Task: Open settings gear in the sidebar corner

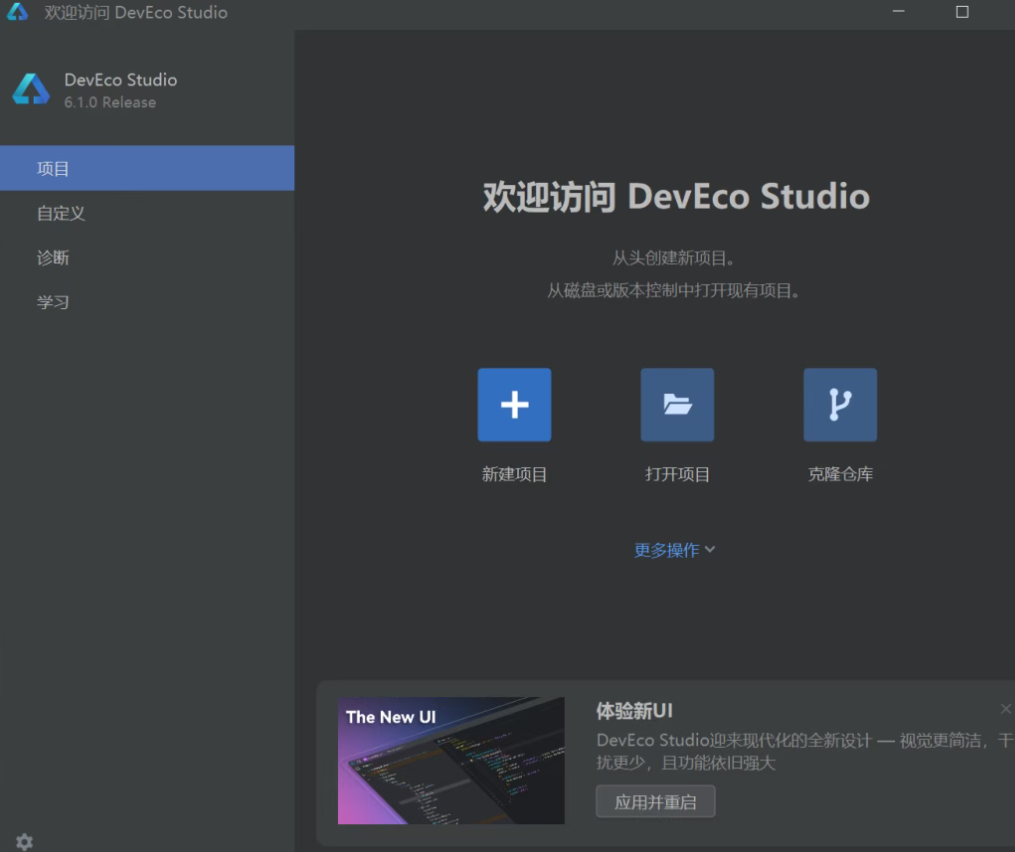Action: (25, 842)
